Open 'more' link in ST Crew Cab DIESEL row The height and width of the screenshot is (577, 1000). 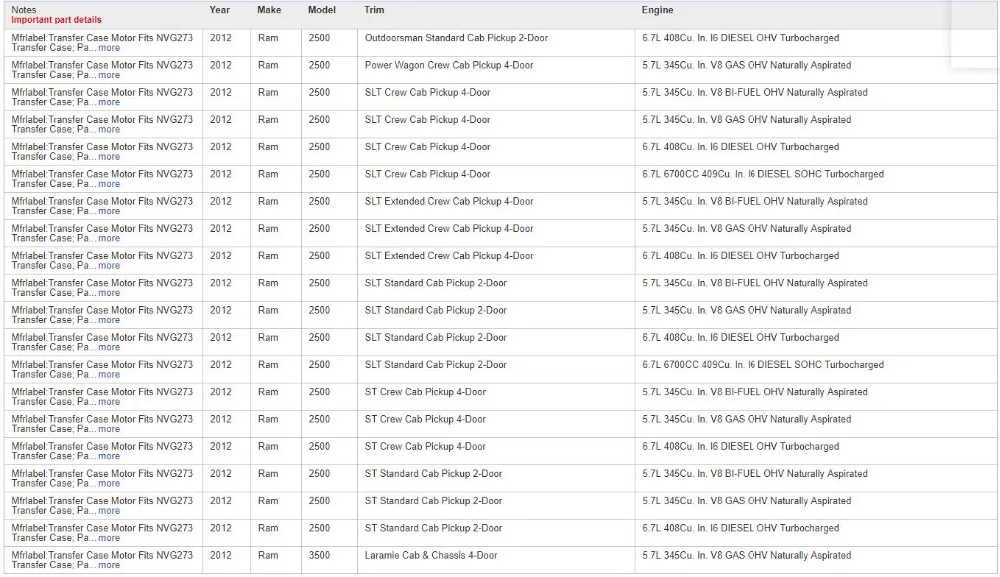click(x=109, y=456)
